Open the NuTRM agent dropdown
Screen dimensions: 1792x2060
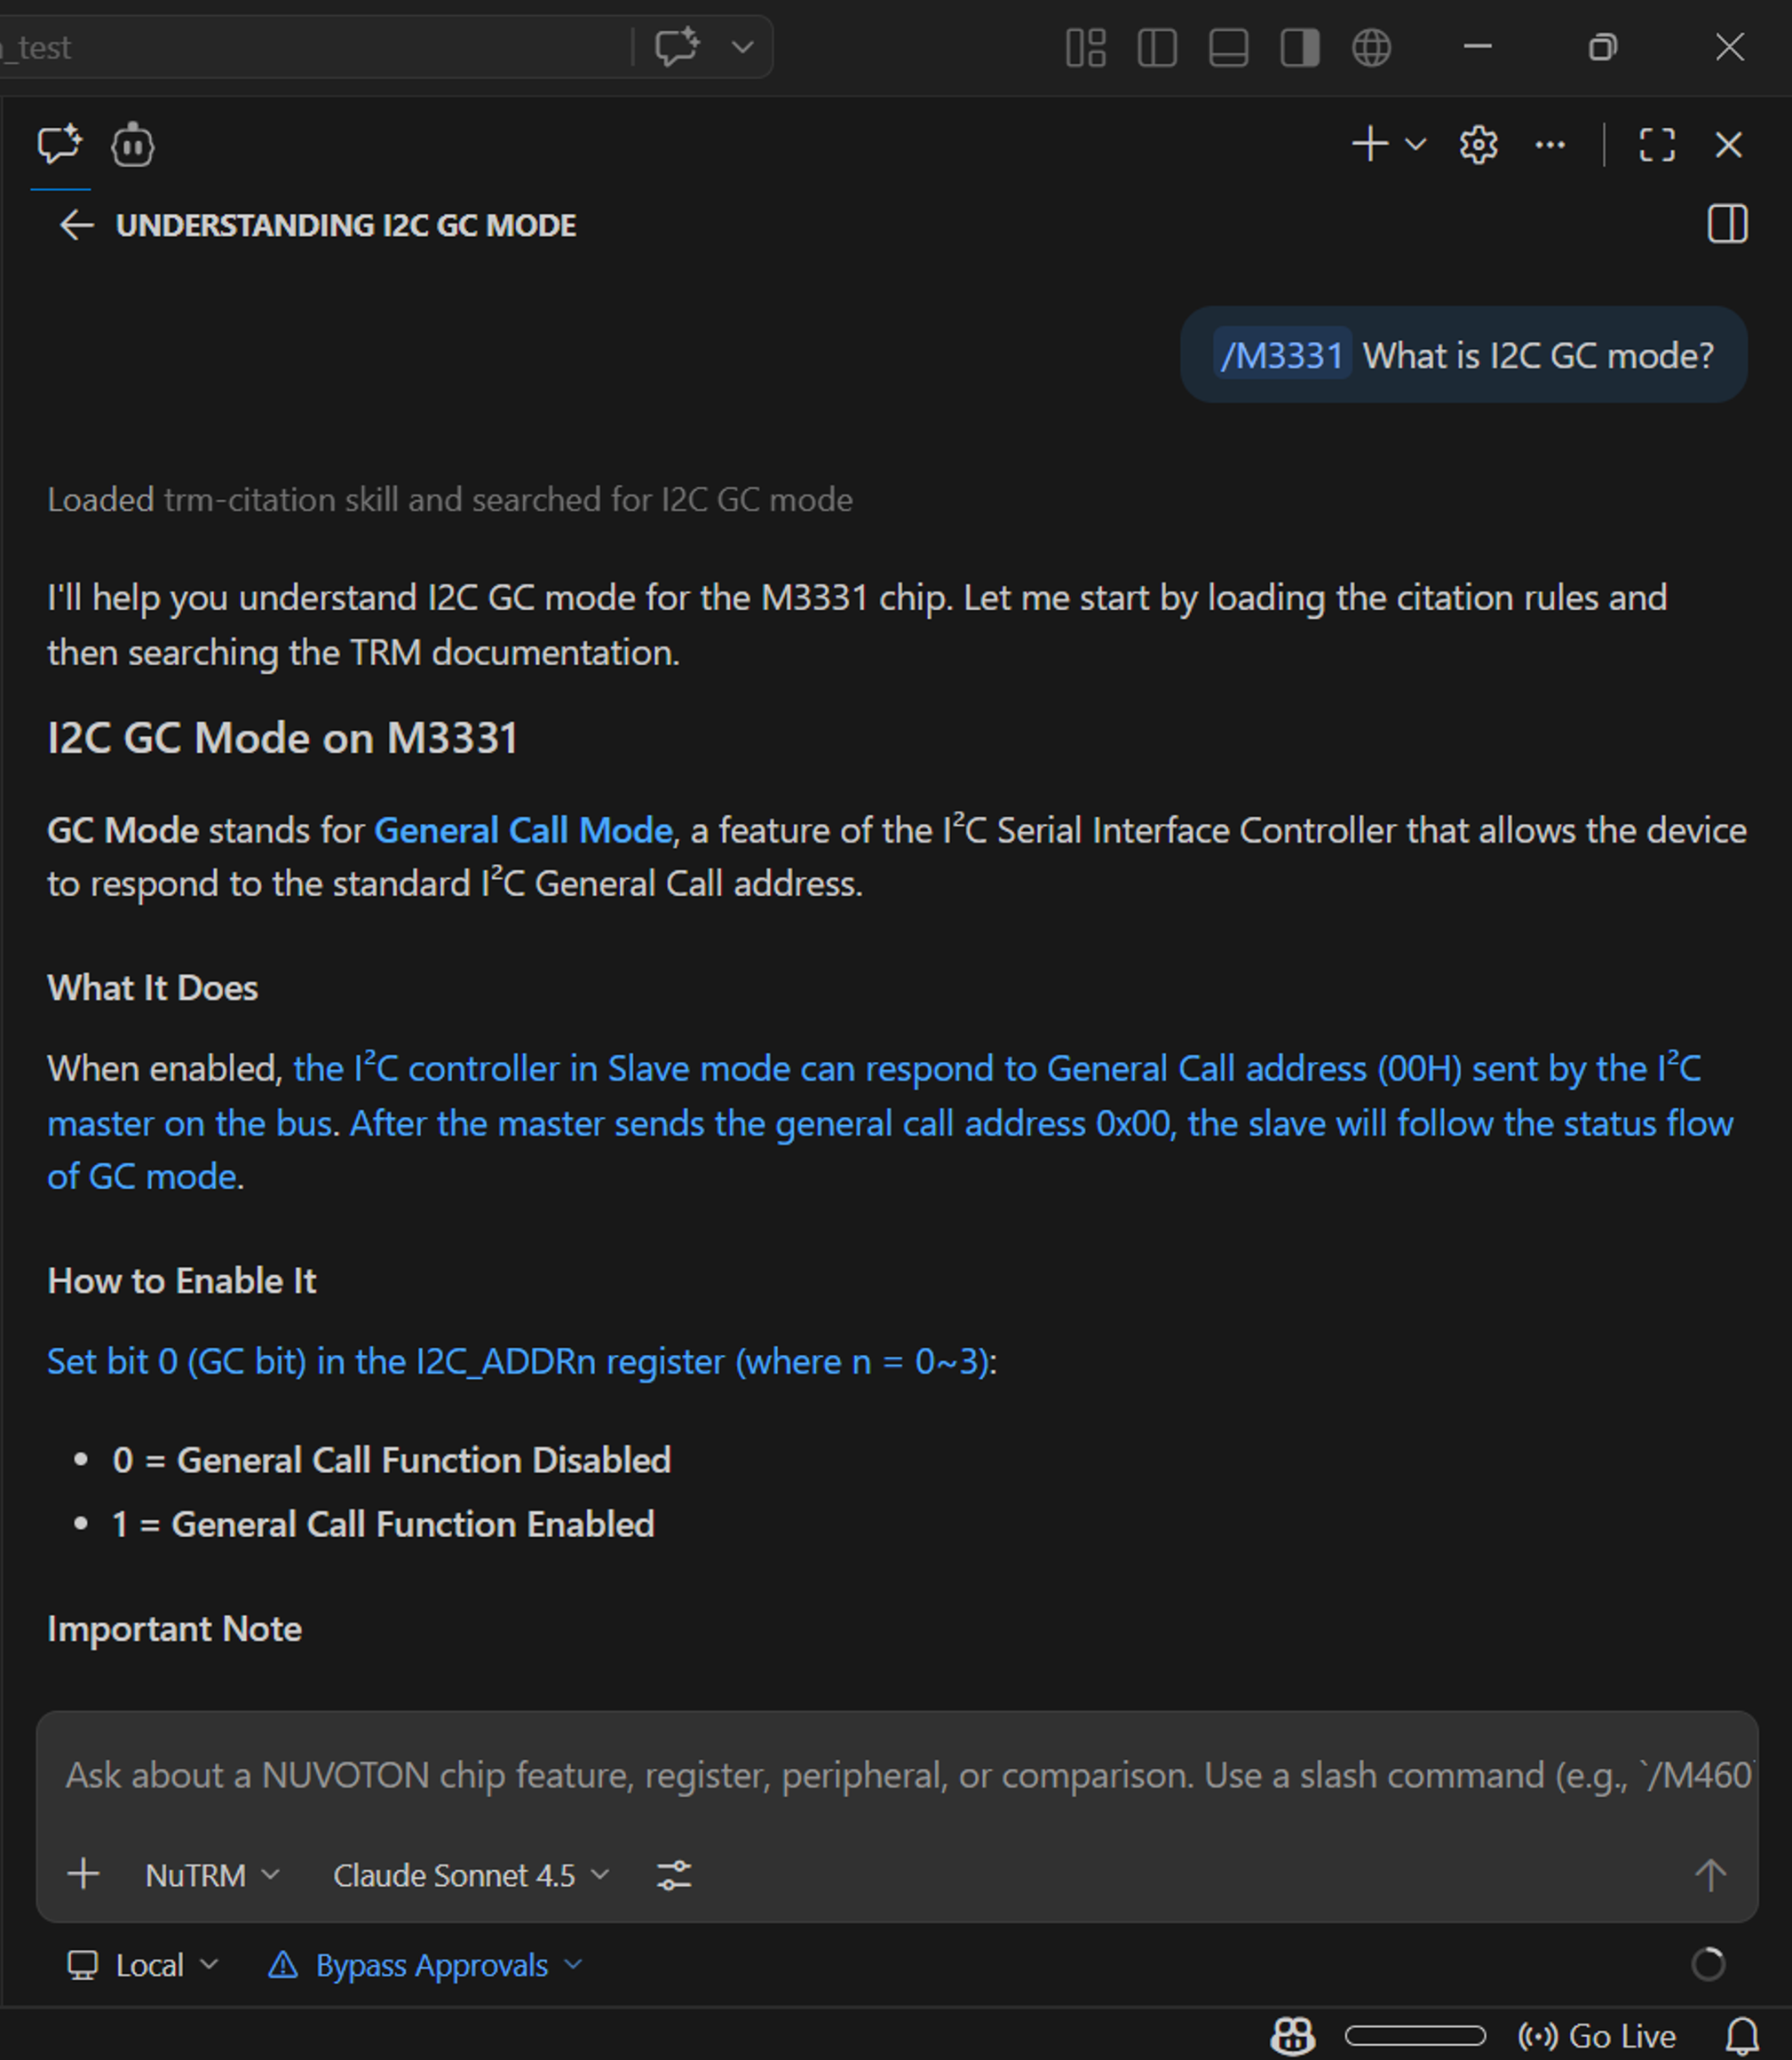(x=212, y=1875)
